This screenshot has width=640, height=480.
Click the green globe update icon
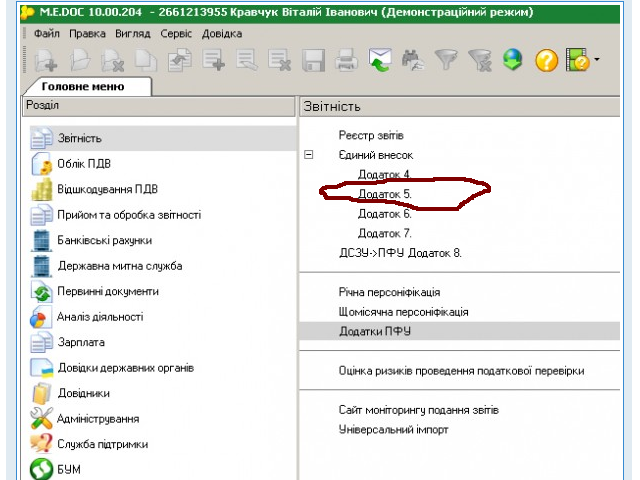512,61
